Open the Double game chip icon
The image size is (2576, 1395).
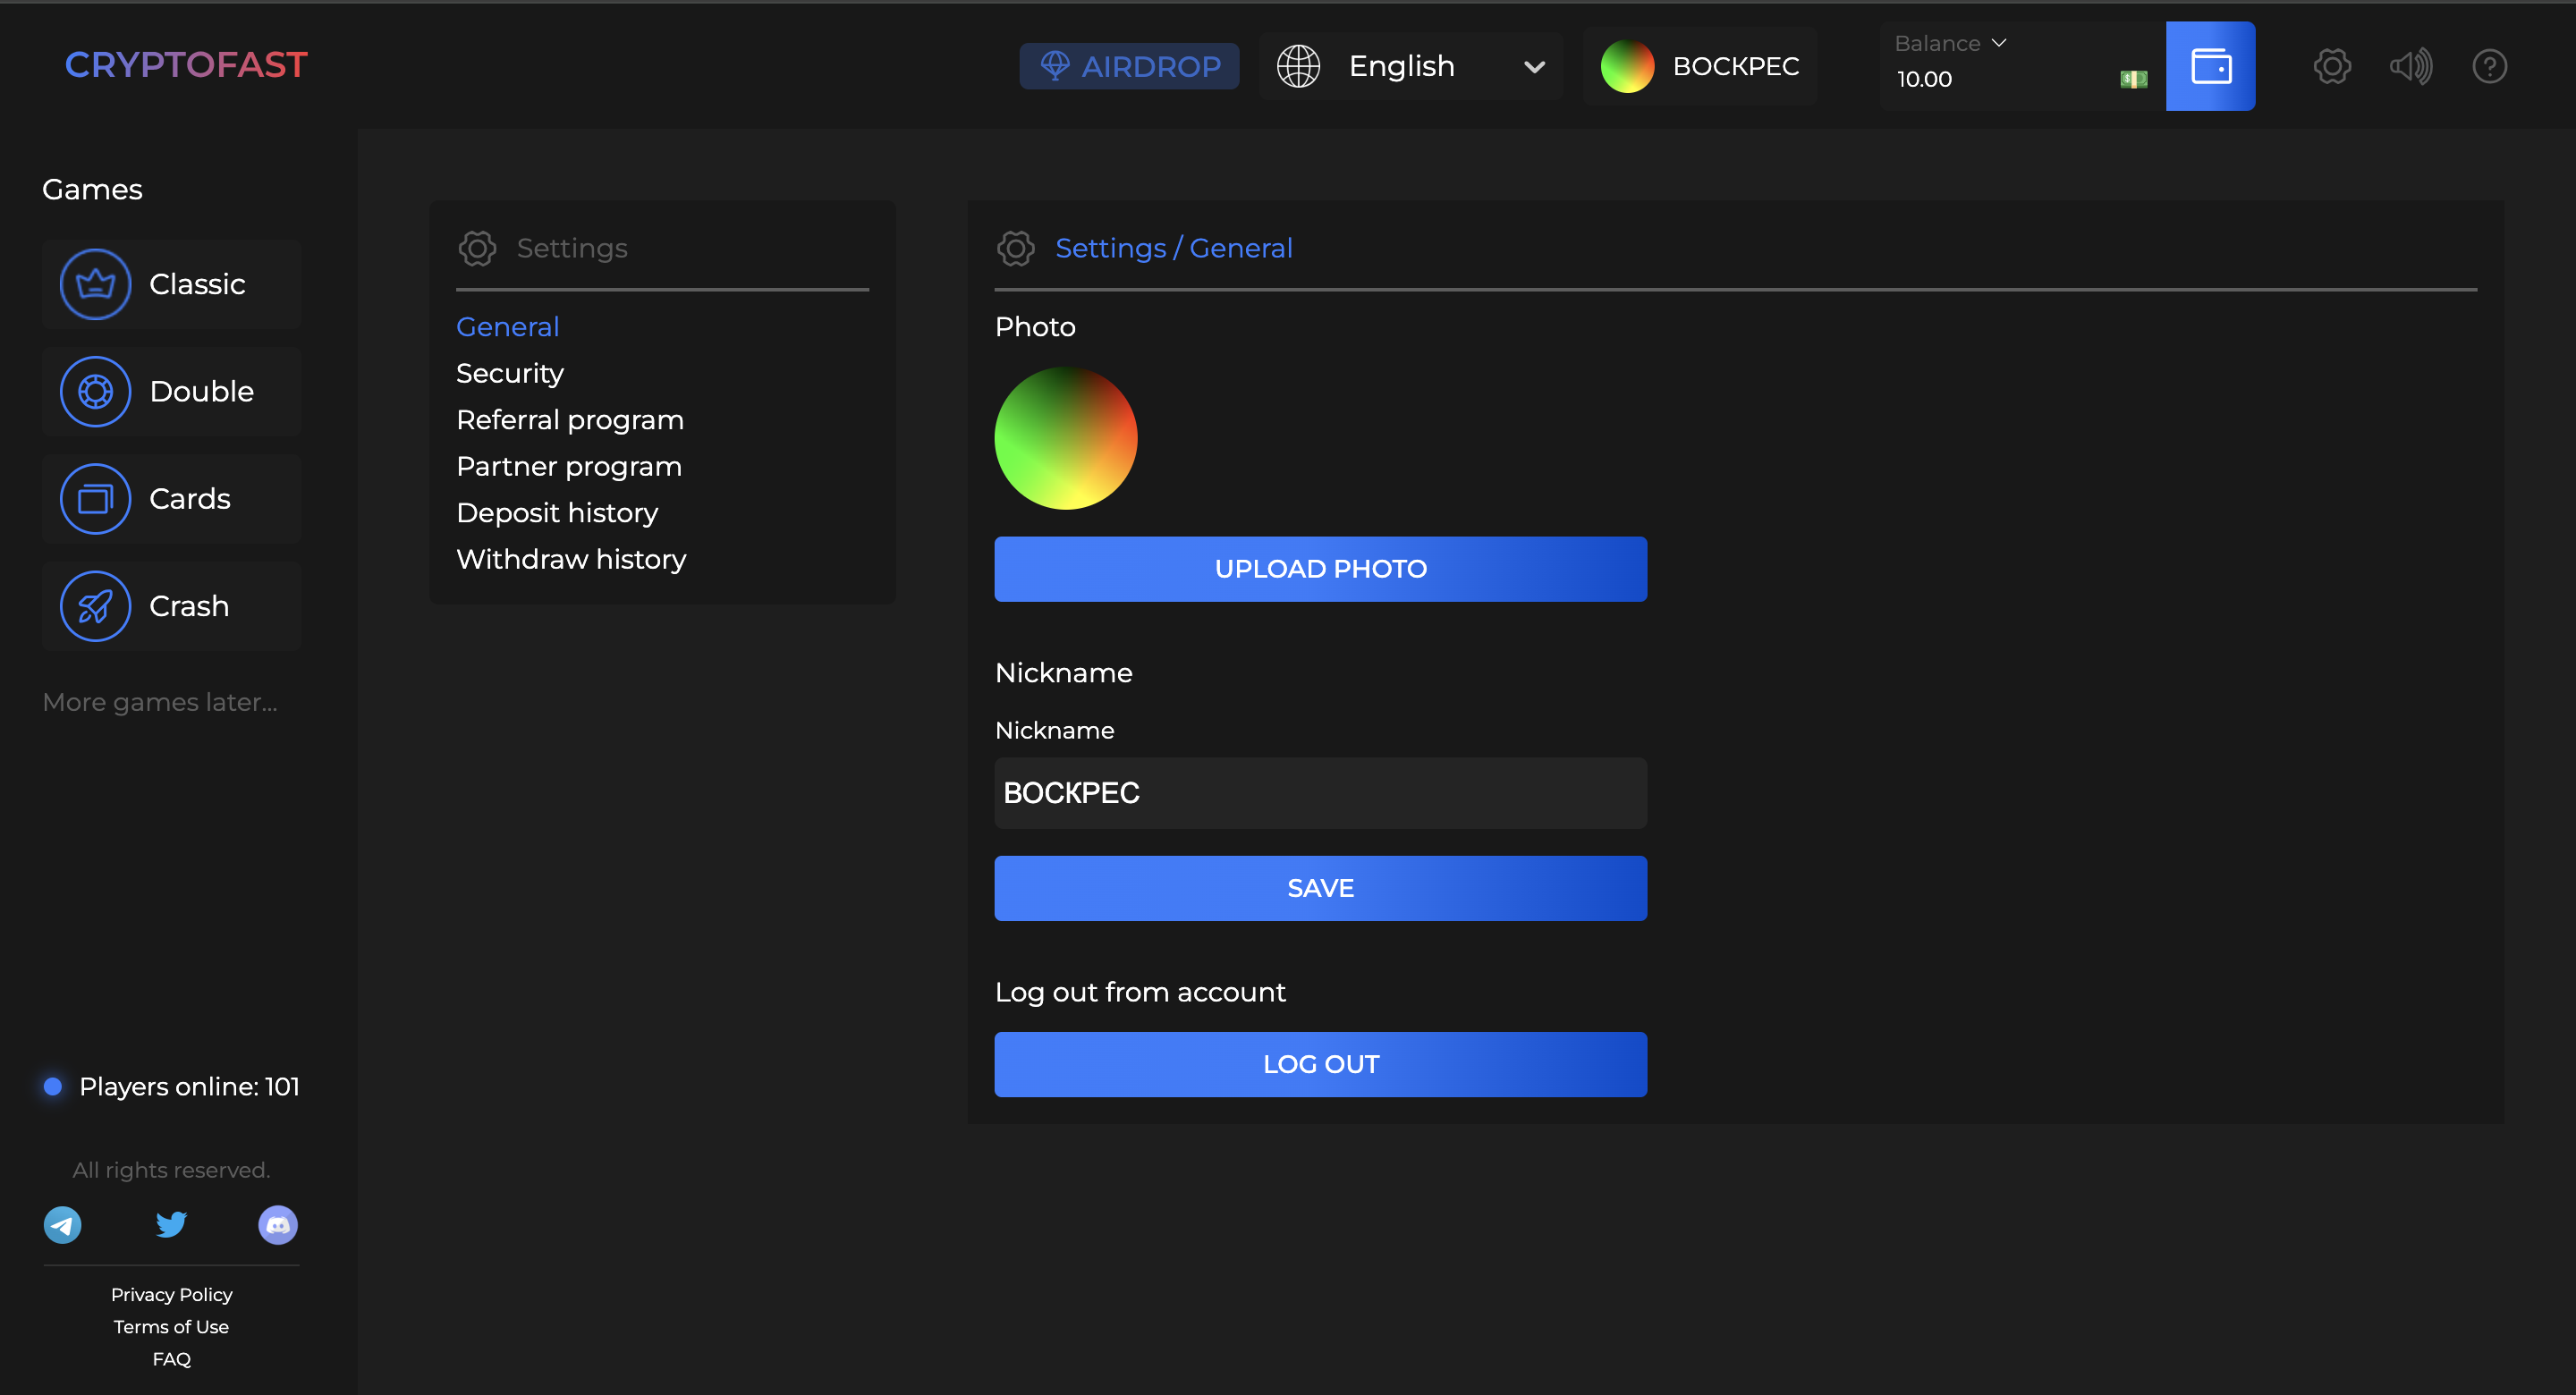[95, 391]
